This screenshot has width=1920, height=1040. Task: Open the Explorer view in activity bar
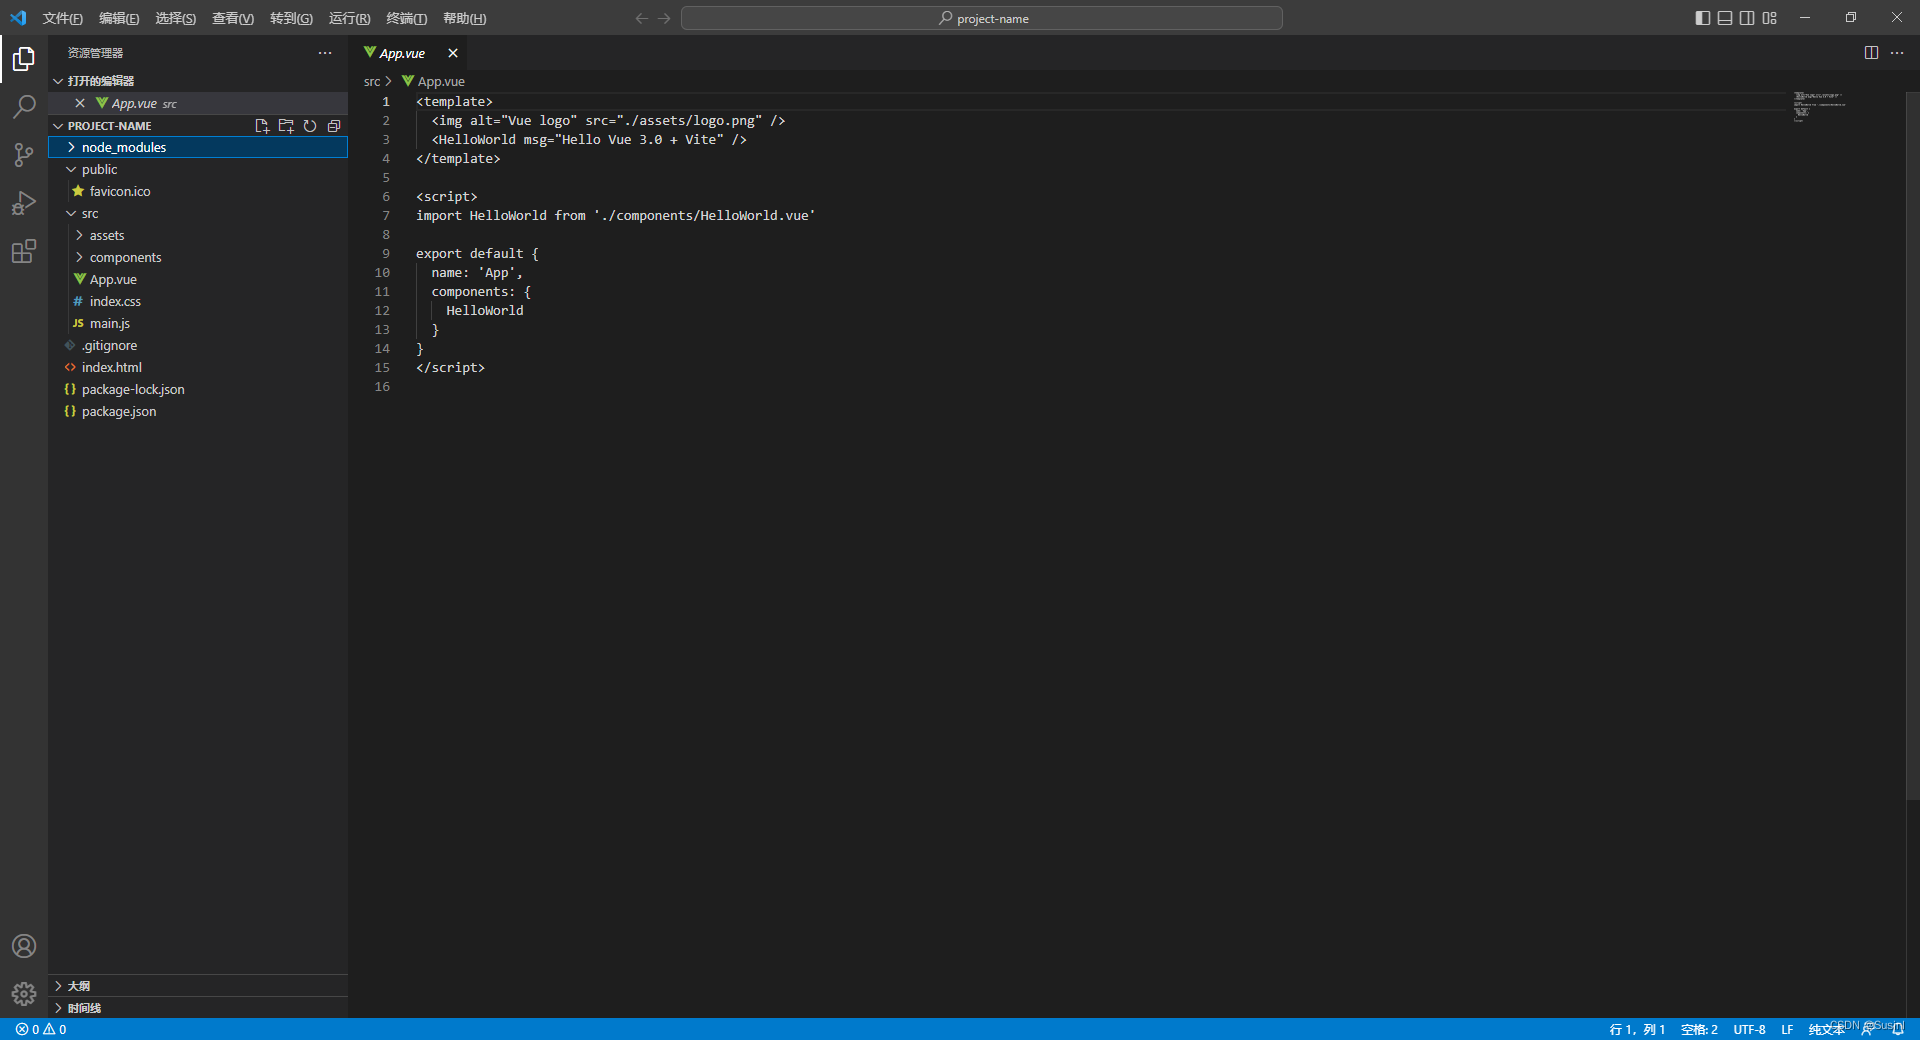[x=24, y=59]
